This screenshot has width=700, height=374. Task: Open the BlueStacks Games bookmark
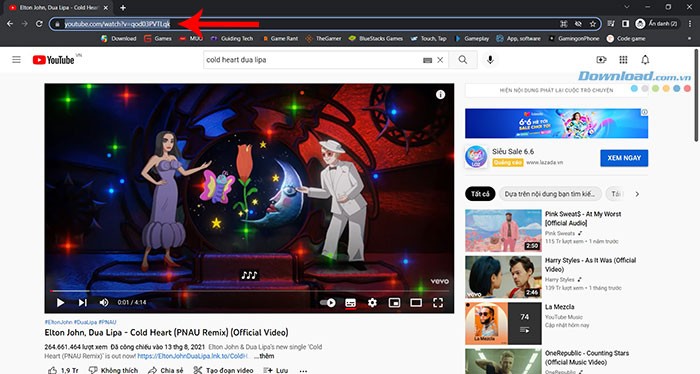376,39
